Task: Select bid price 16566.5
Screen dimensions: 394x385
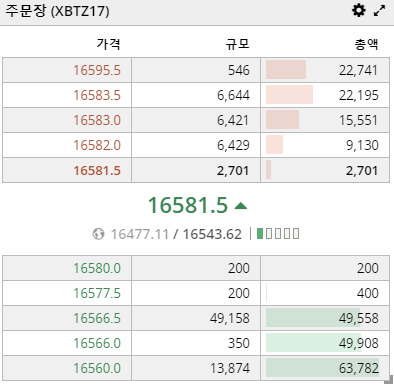Action: click(x=97, y=318)
